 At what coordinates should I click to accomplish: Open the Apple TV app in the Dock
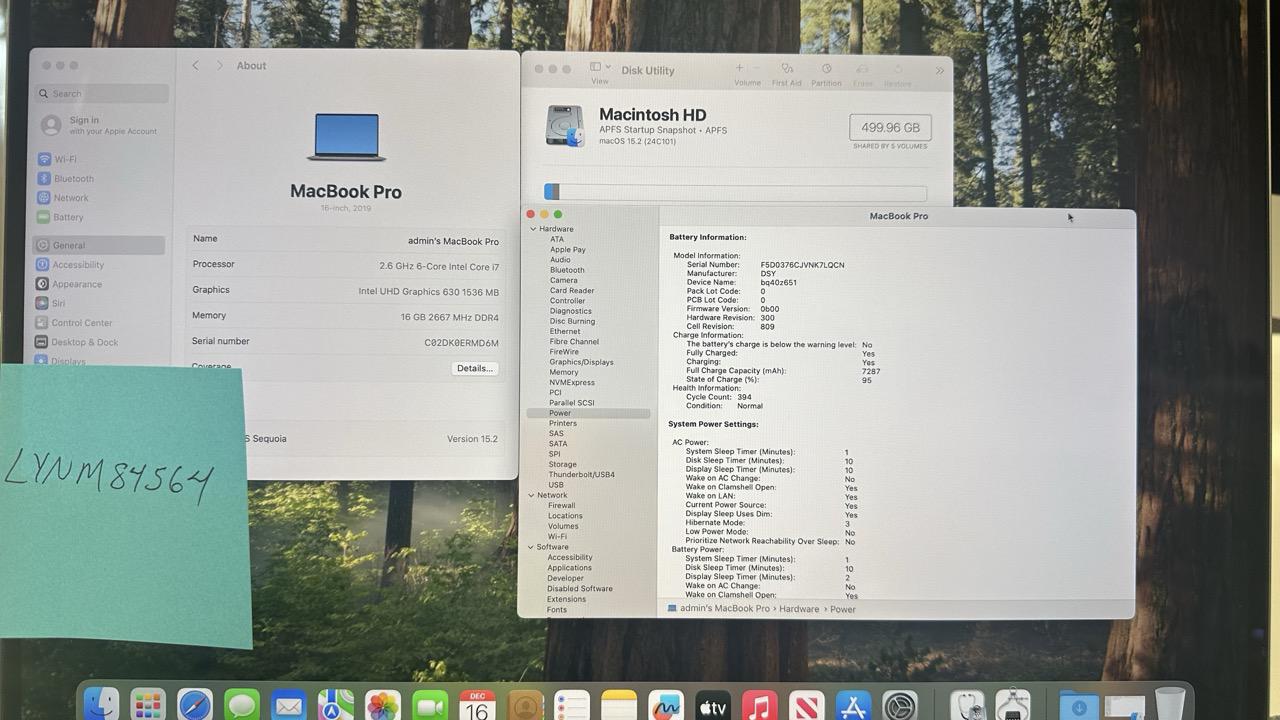[x=713, y=706]
